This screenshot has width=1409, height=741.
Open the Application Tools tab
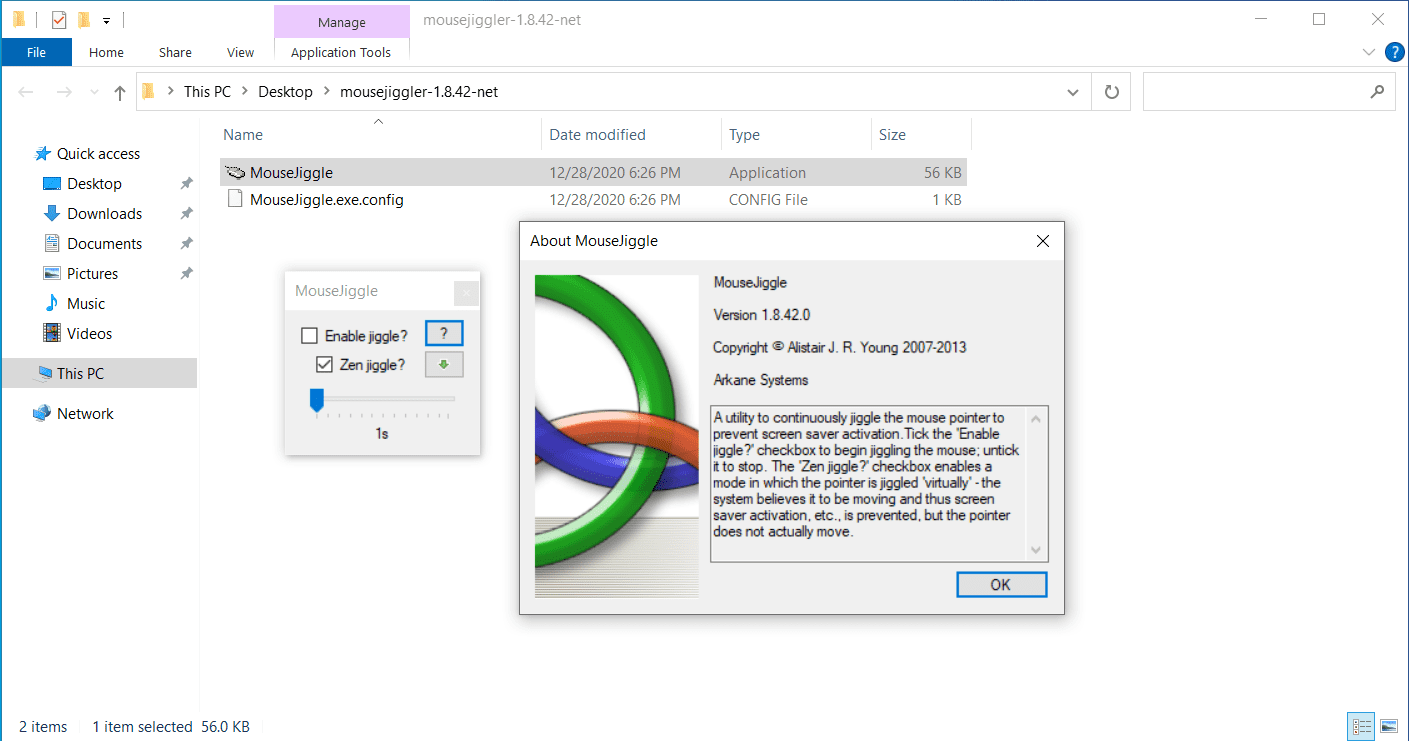[x=341, y=53]
